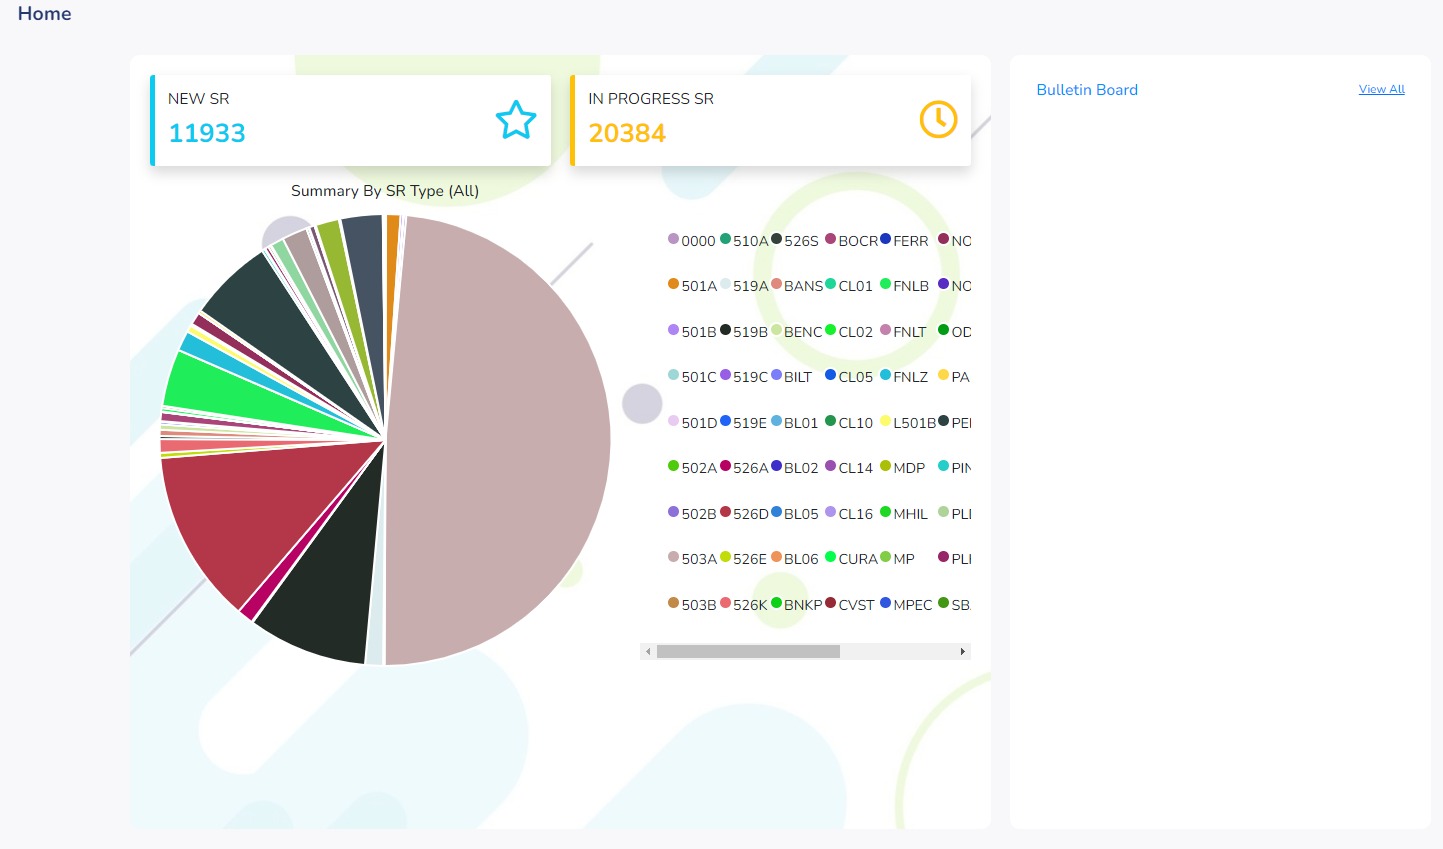Select the largest rosy-brown pie slice
Viewport: 1443px width, 849px height.
click(500, 440)
